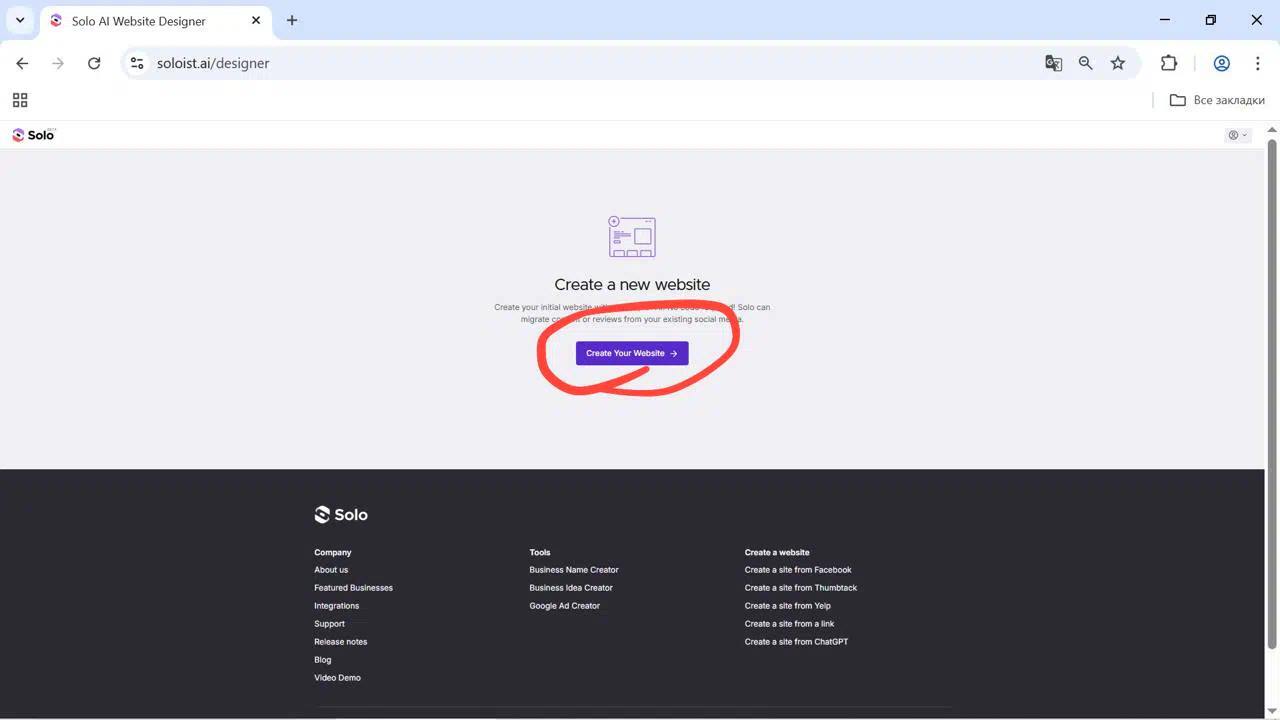Expand the tab search dropdown arrow

20,20
